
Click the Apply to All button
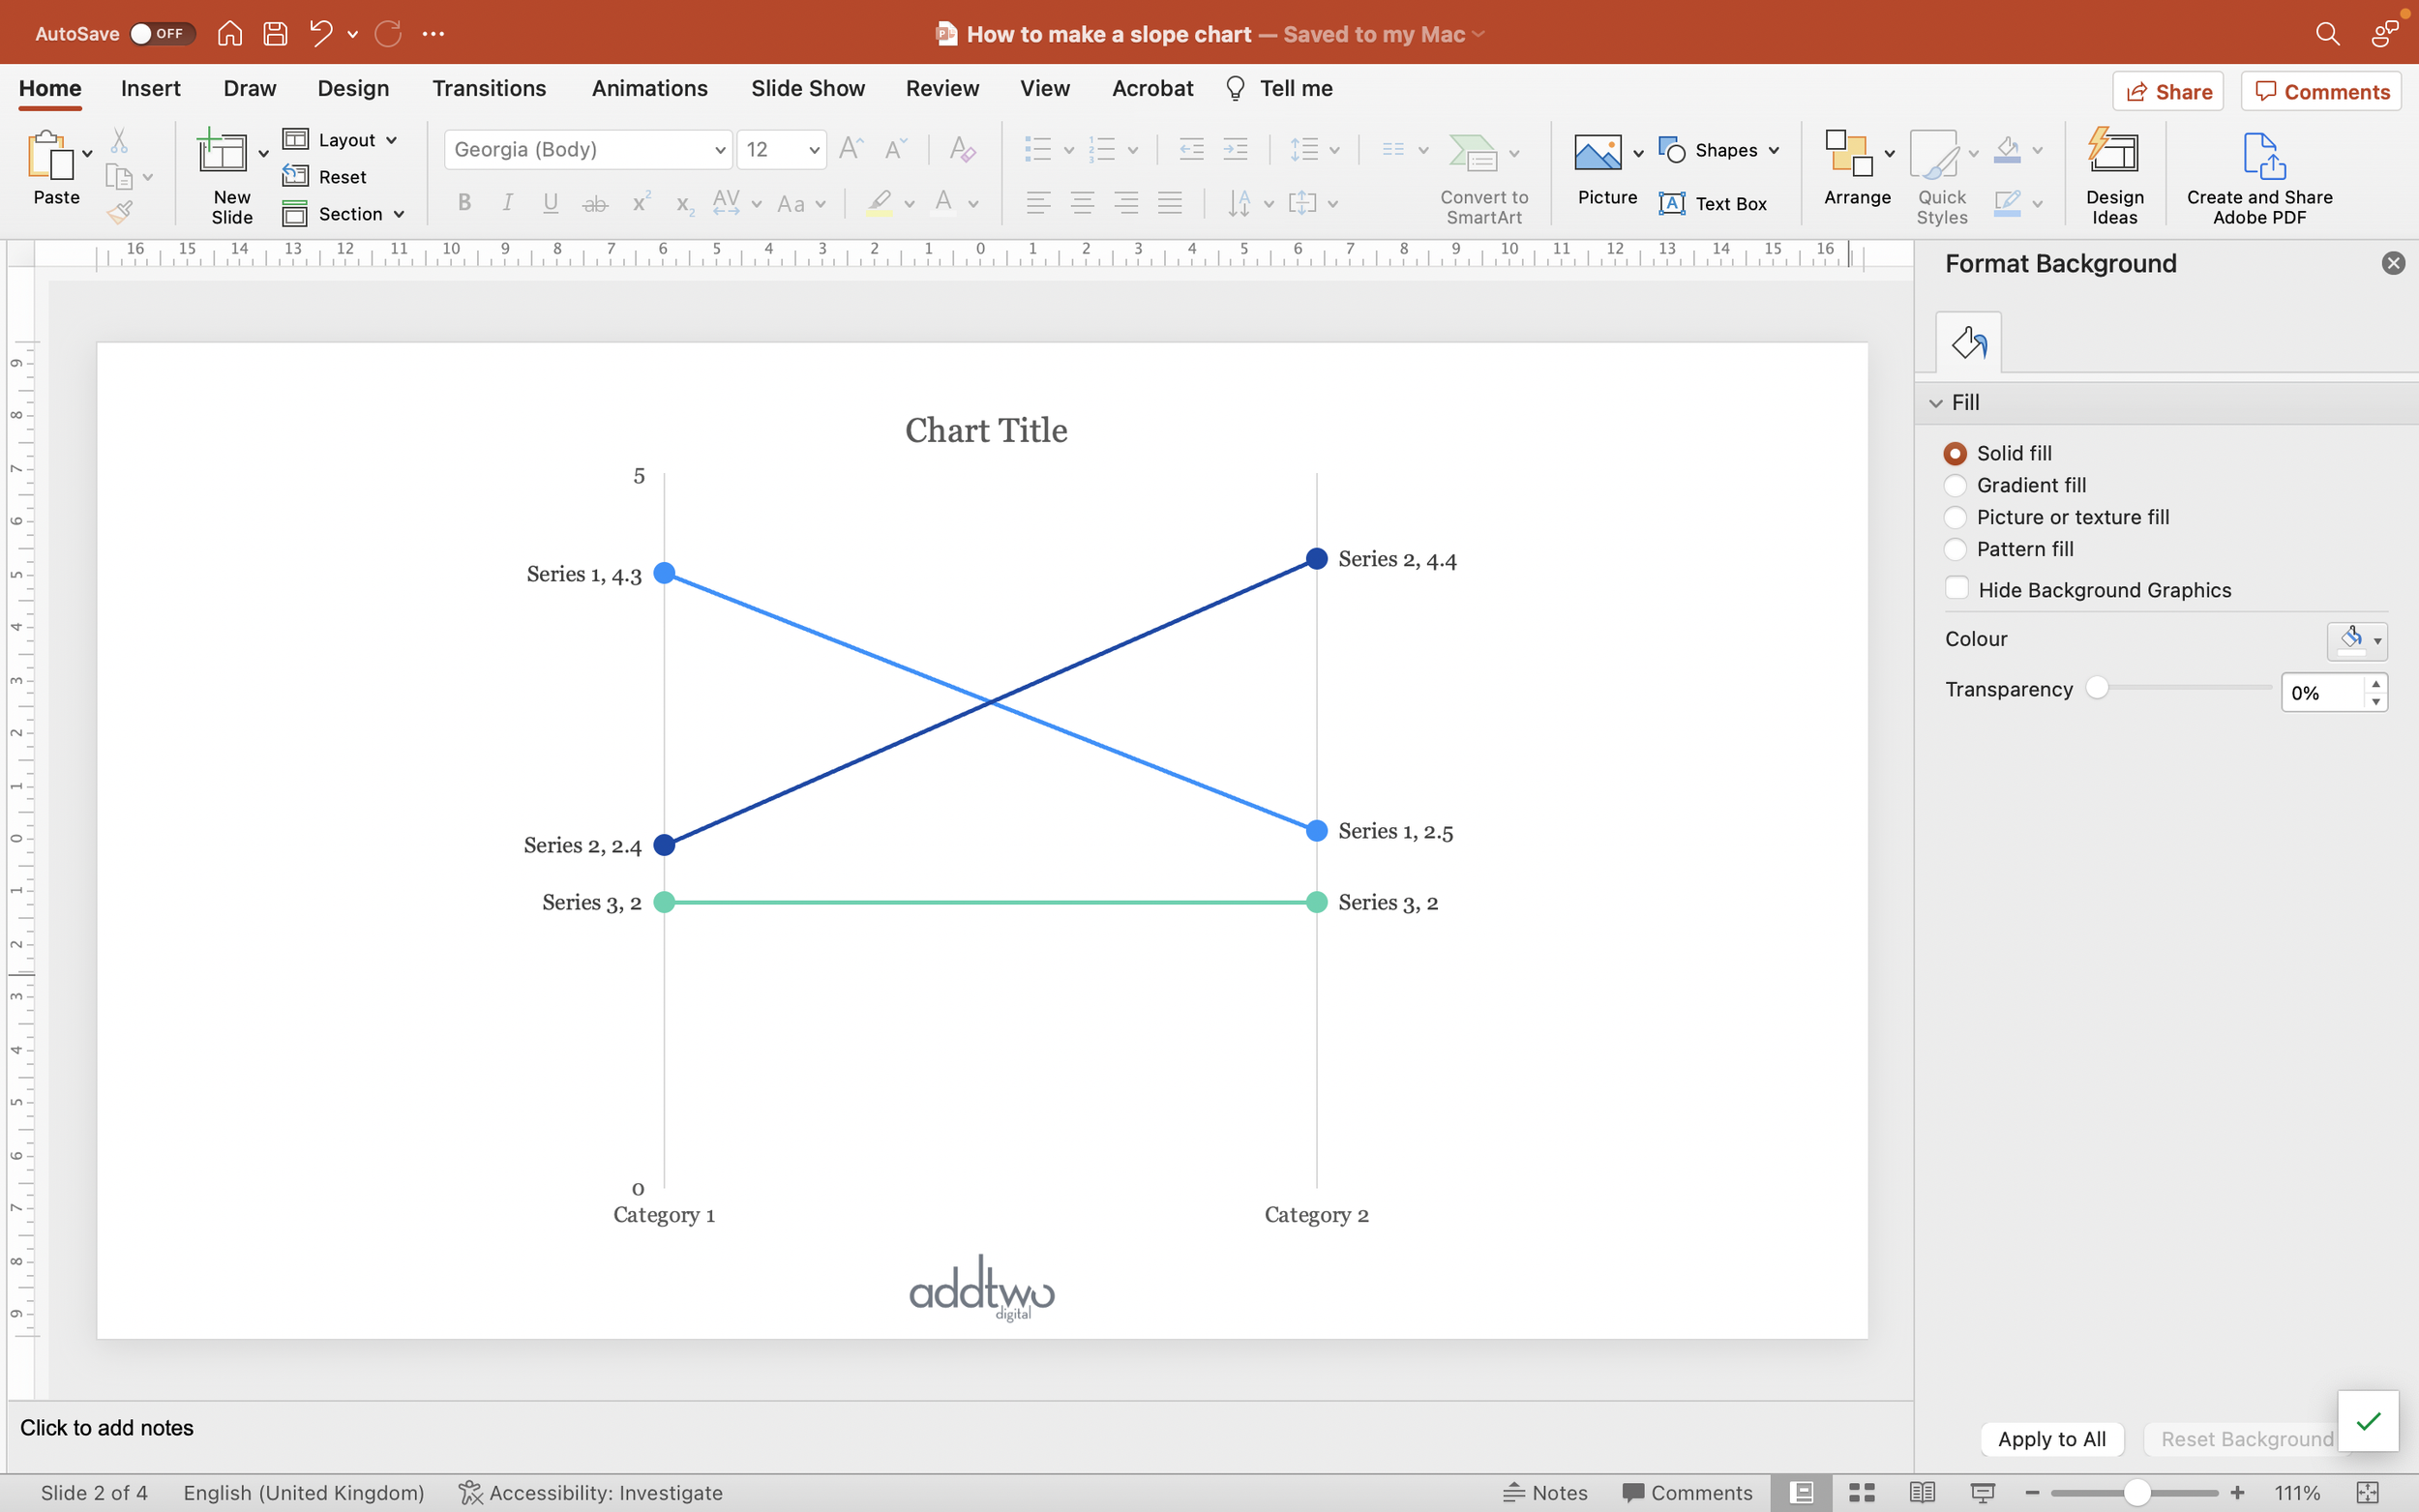2051,1438
